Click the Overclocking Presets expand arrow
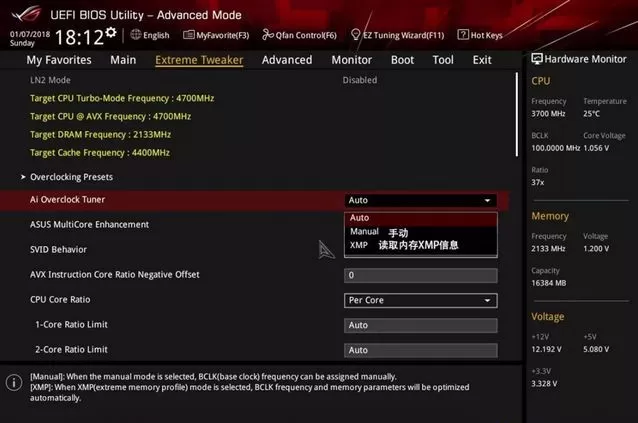The image size is (638, 423). point(23,177)
